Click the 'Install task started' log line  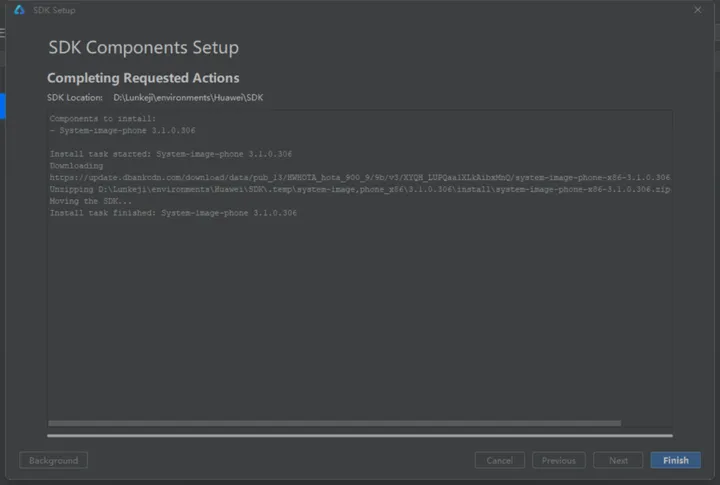pyautogui.click(x=171, y=154)
